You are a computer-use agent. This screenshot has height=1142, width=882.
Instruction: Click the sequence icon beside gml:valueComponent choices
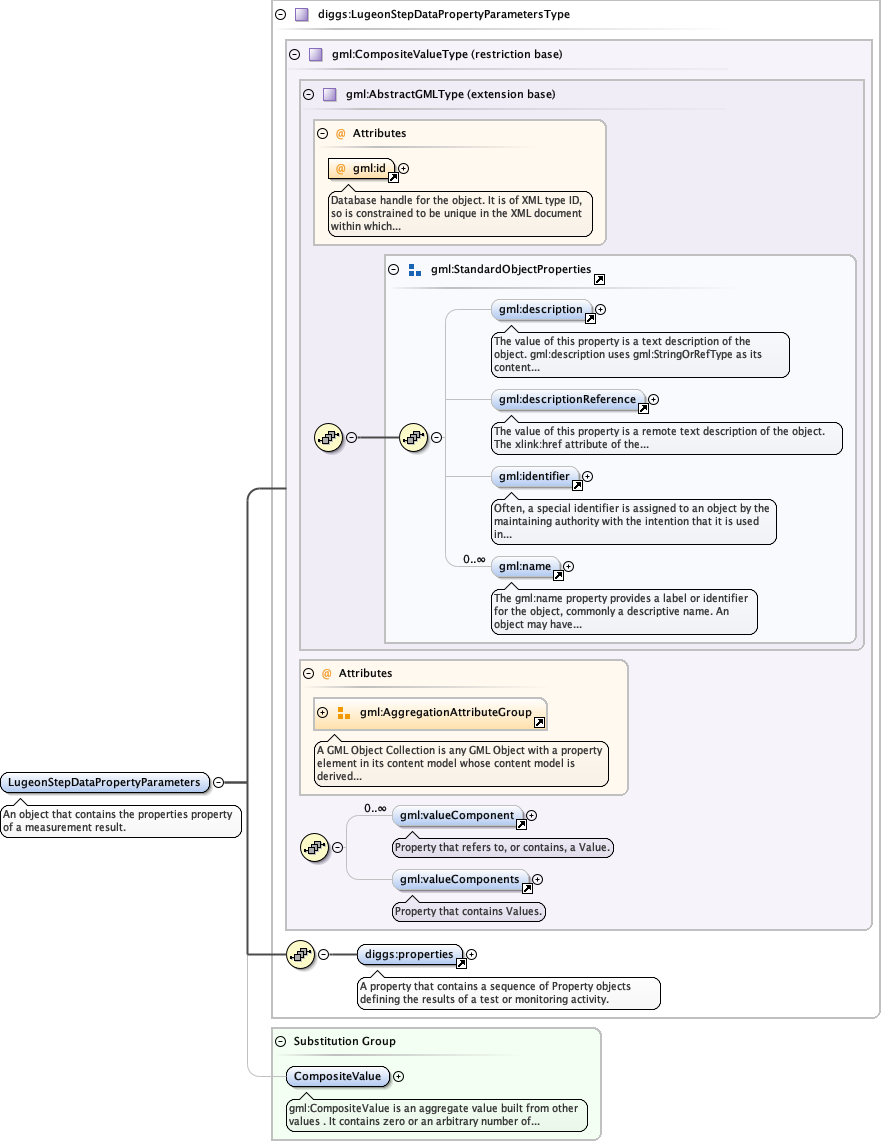pos(315,847)
